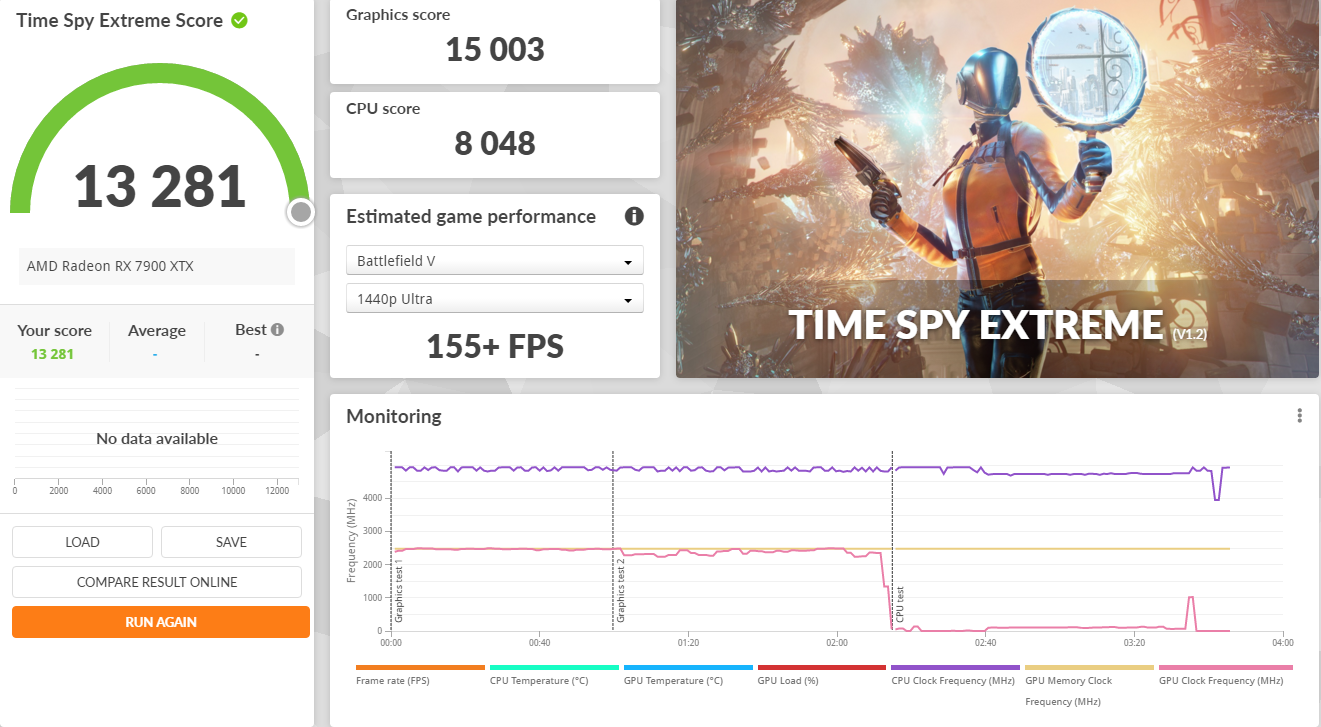Click the Average column label

(157, 331)
